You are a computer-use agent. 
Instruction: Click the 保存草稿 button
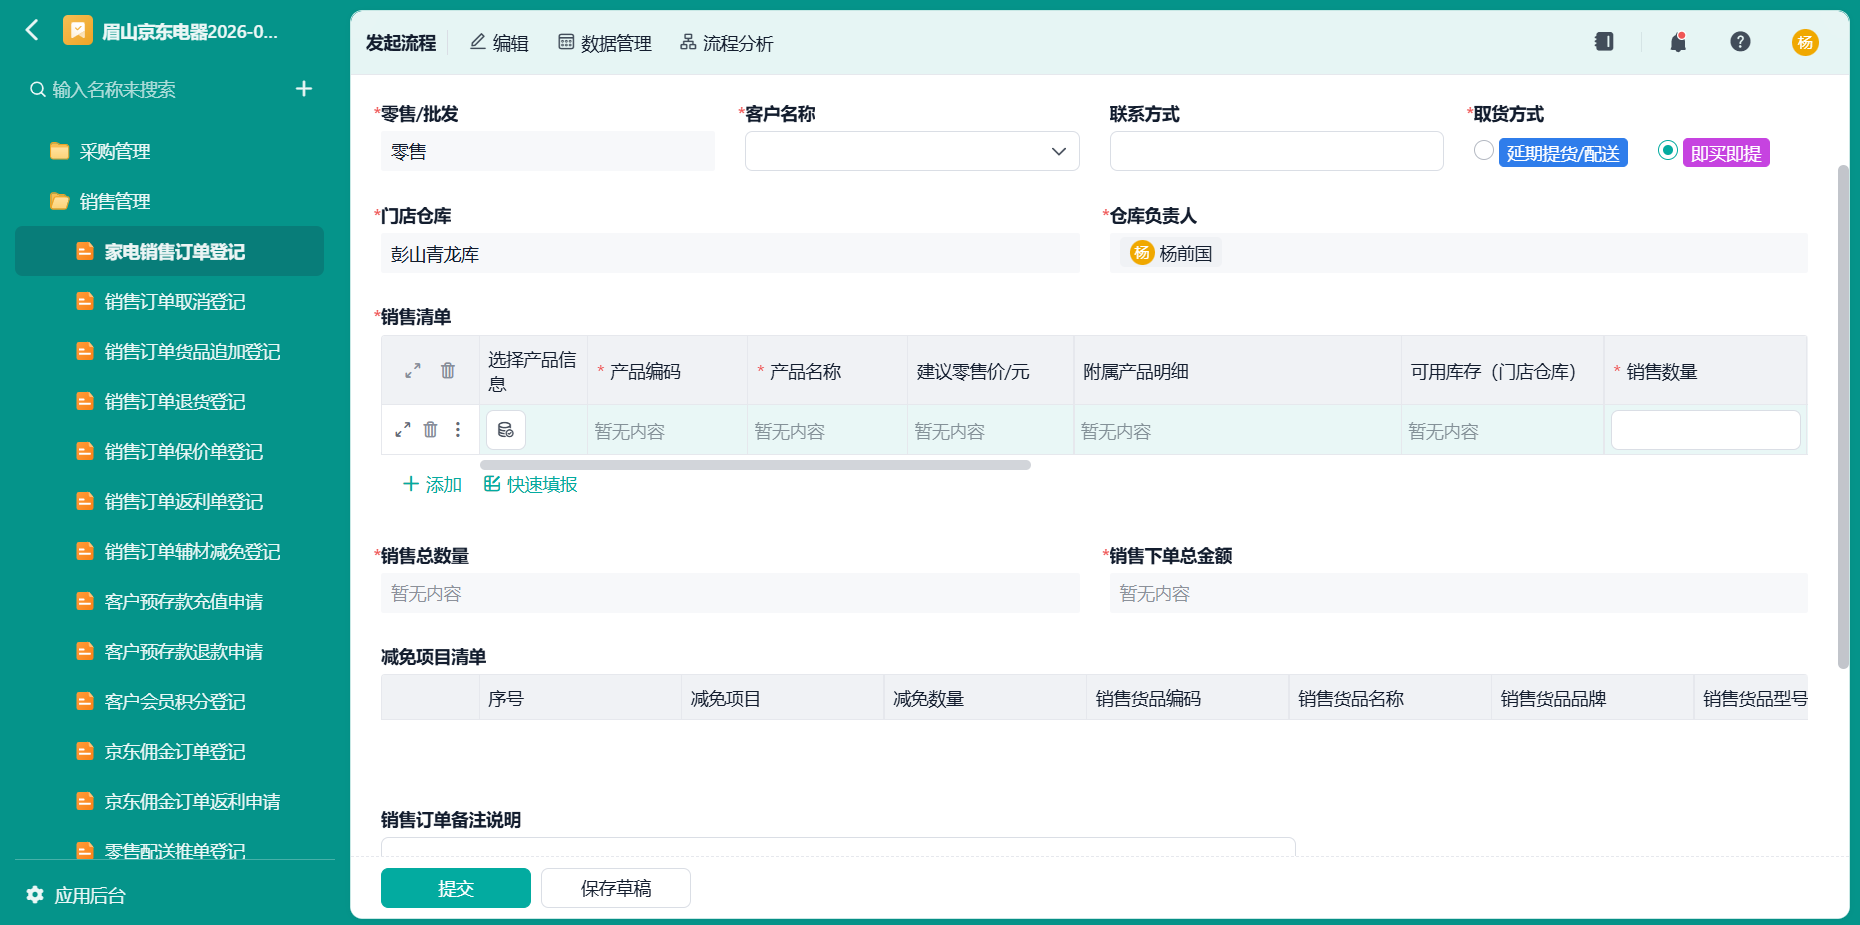coord(616,888)
